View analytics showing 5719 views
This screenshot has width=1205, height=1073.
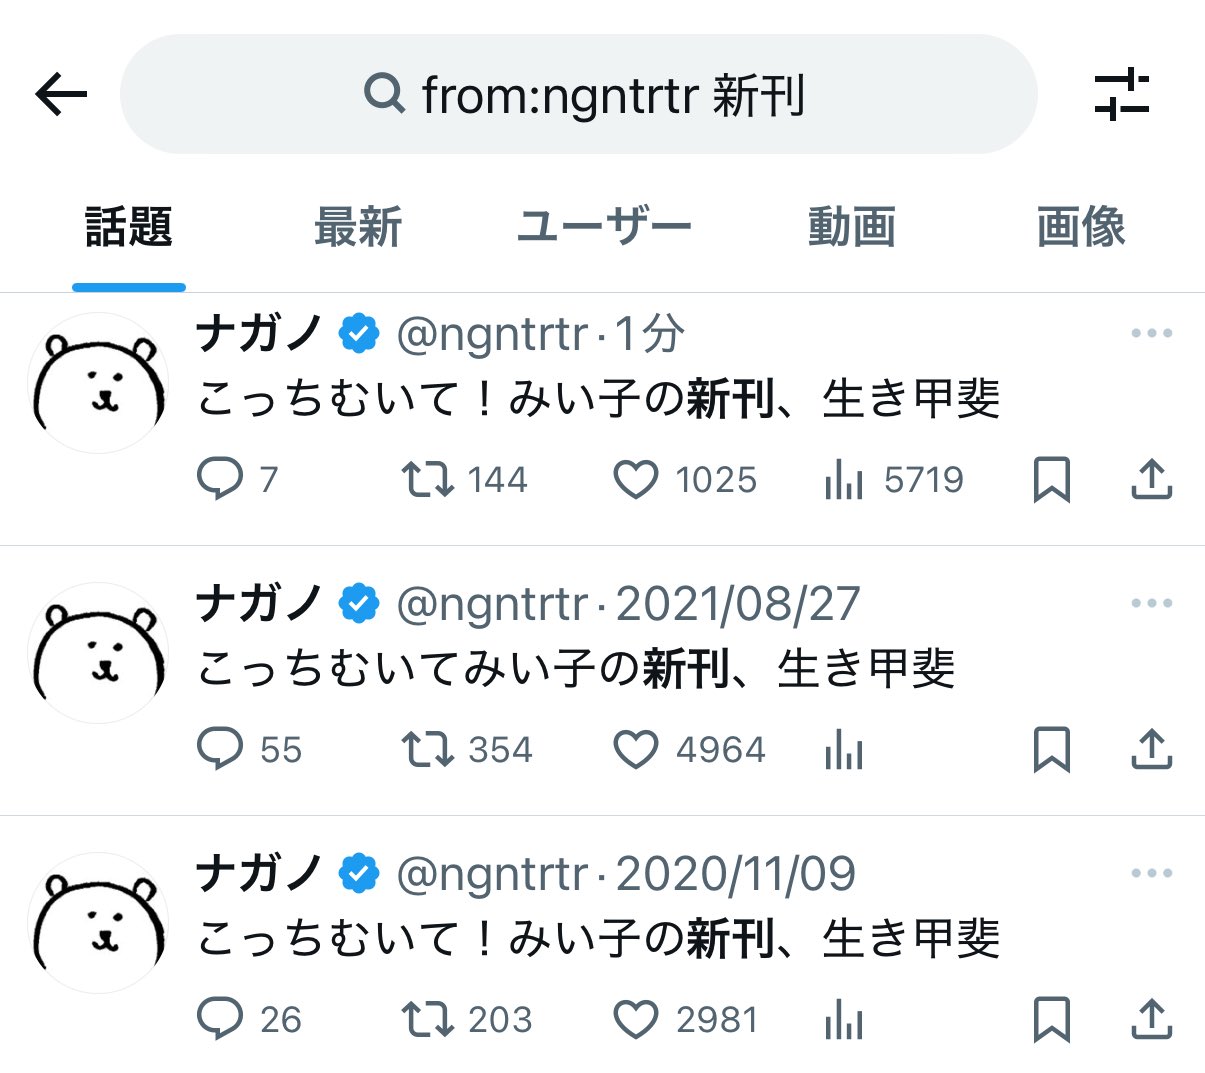844,480
